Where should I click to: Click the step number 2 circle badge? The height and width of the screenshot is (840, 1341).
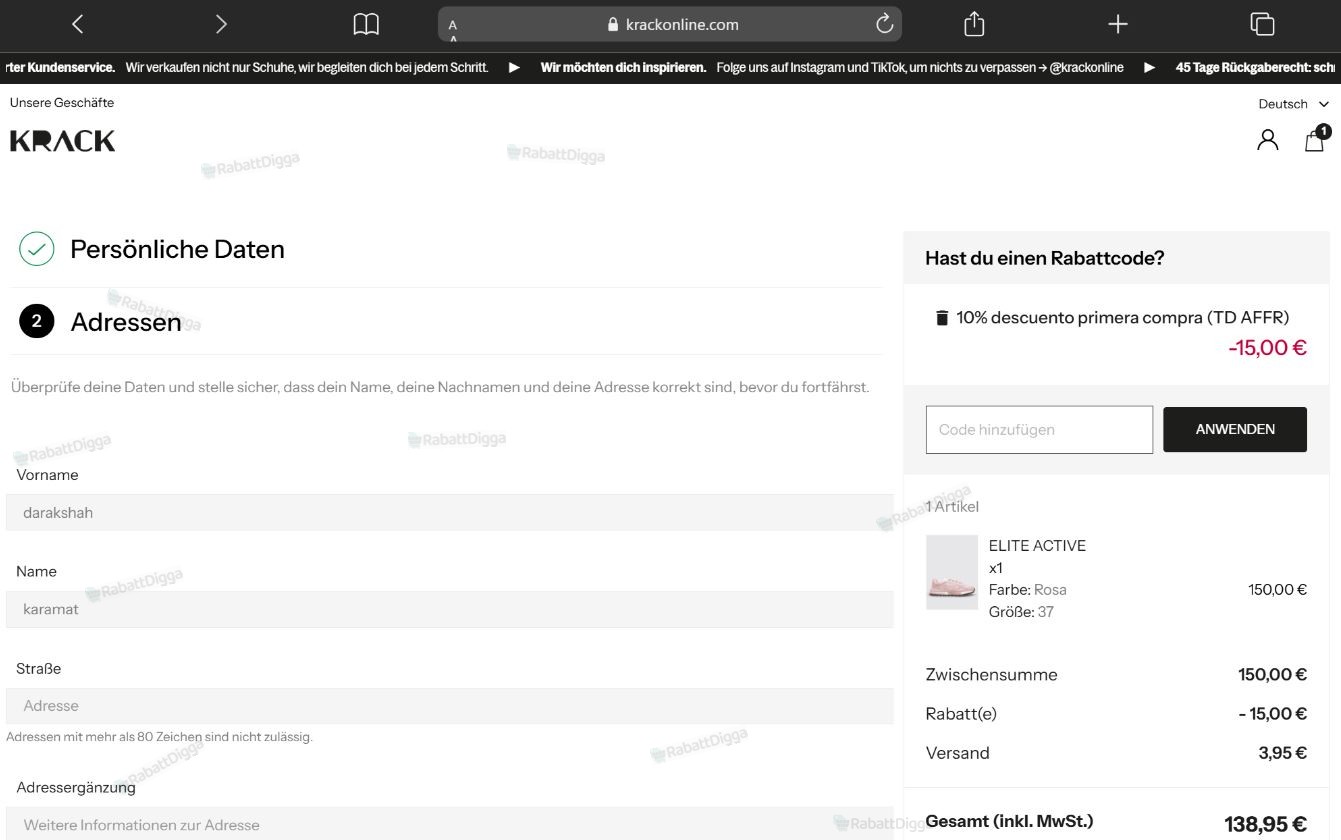point(37,321)
